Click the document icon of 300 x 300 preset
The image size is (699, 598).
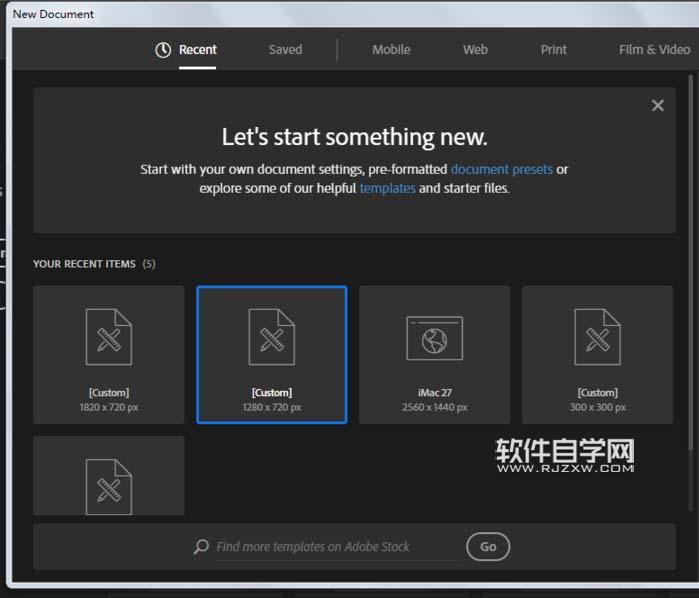point(597,337)
